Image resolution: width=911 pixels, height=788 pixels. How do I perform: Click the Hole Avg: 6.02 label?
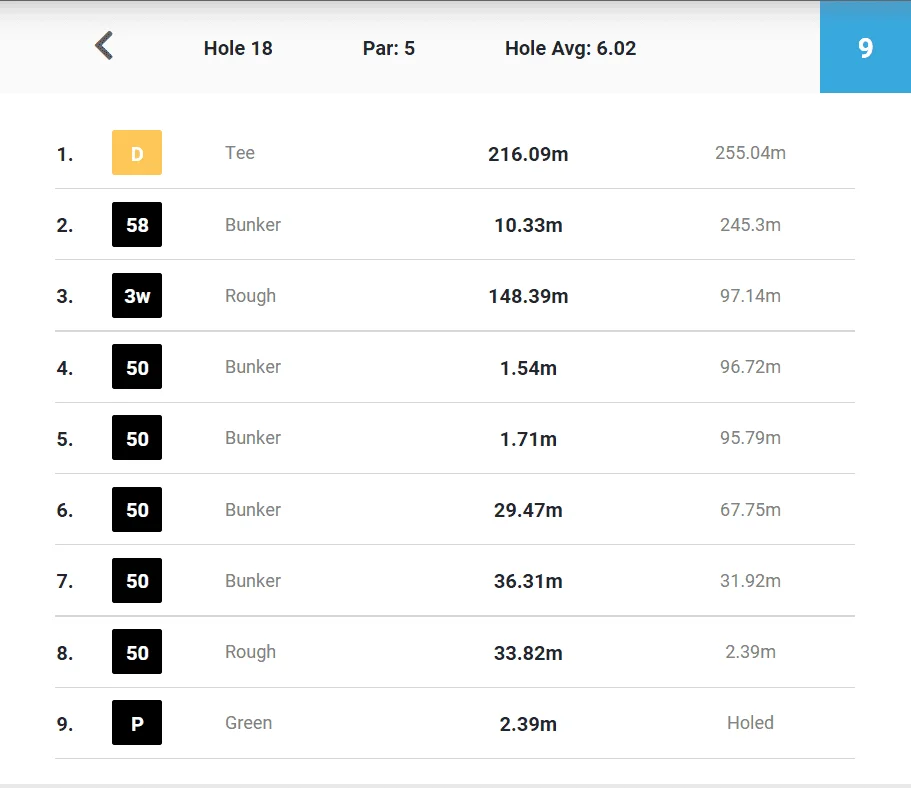click(571, 48)
